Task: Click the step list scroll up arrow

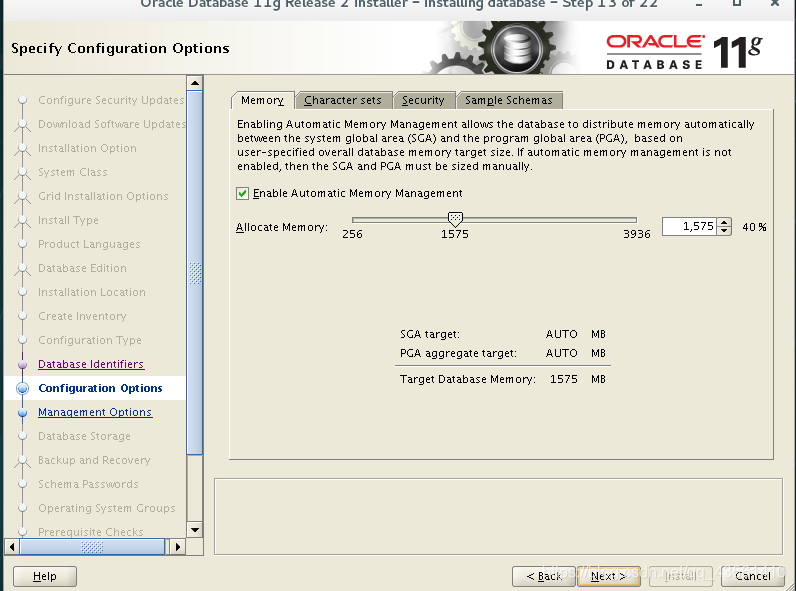Action: coord(195,83)
